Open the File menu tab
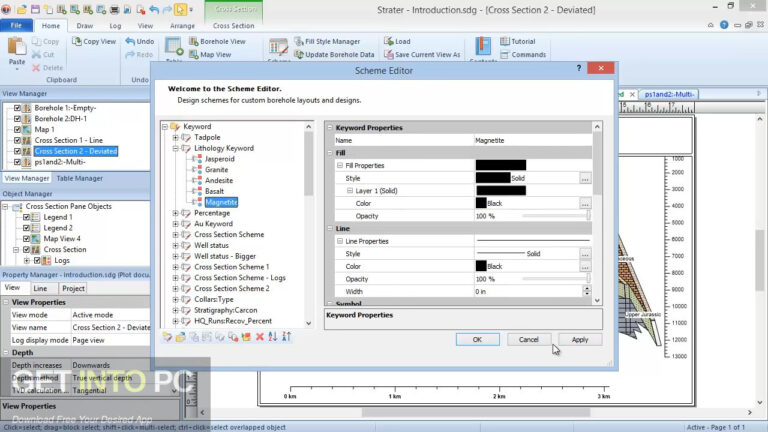The height and width of the screenshot is (432, 768). click(16, 25)
